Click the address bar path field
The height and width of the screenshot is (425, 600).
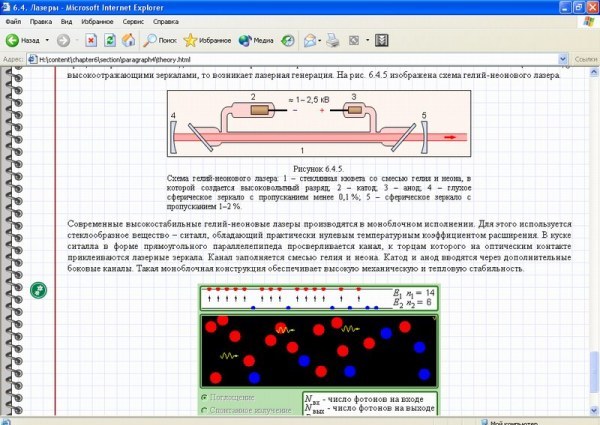pyautogui.click(x=293, y=59)
